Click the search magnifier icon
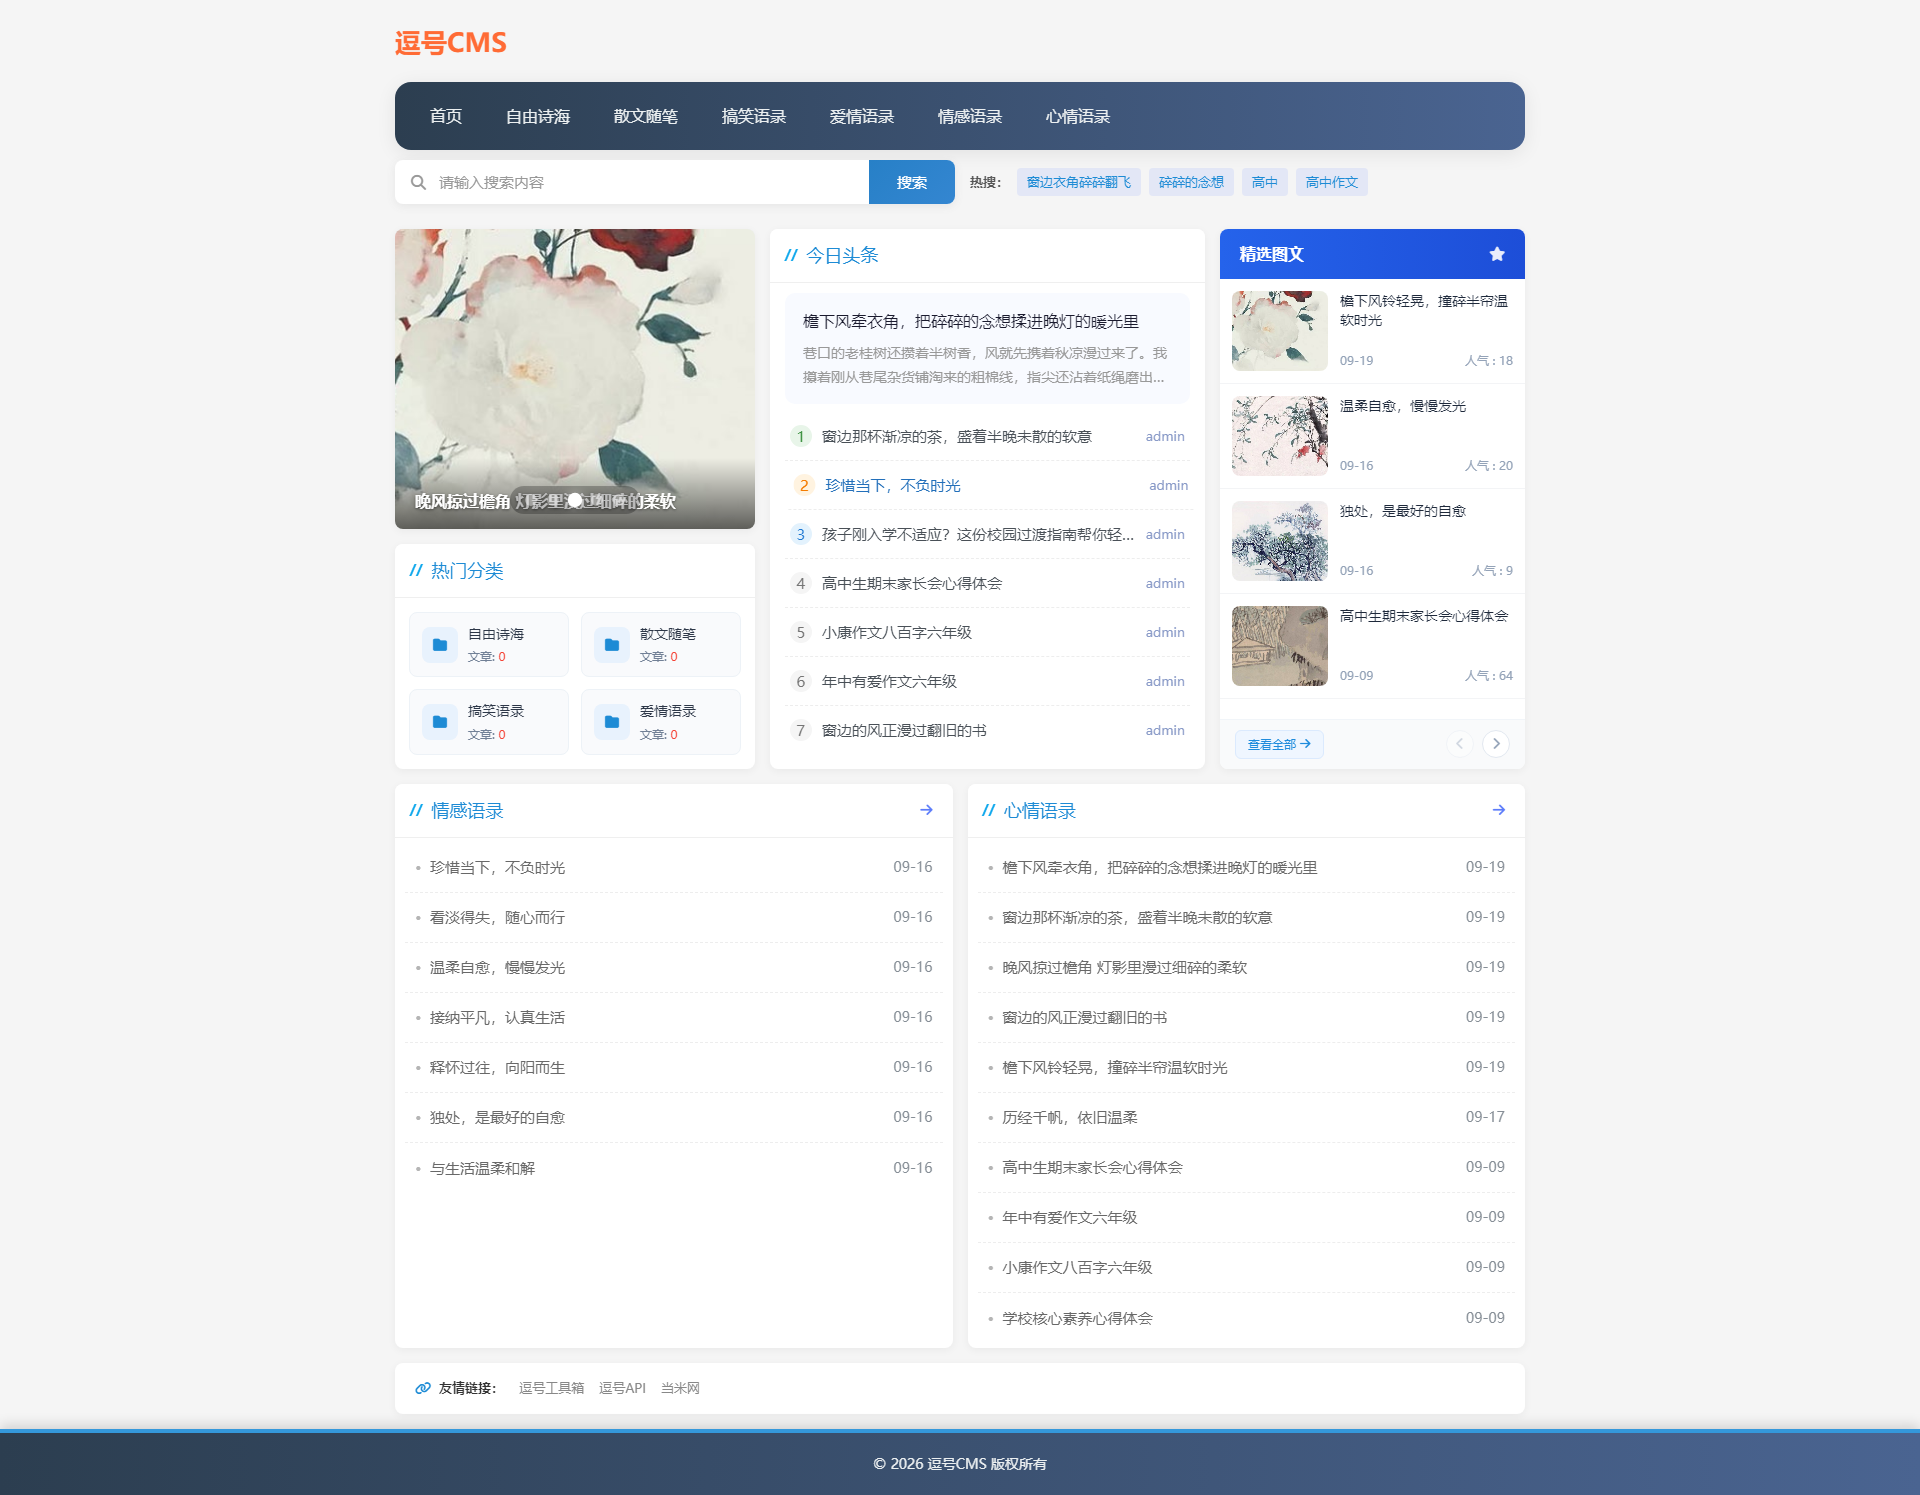 tap(418, 182)
